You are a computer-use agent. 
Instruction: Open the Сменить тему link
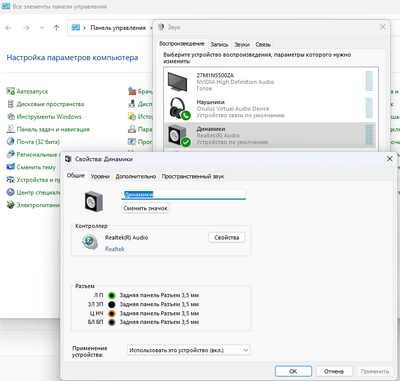point(36,167)
